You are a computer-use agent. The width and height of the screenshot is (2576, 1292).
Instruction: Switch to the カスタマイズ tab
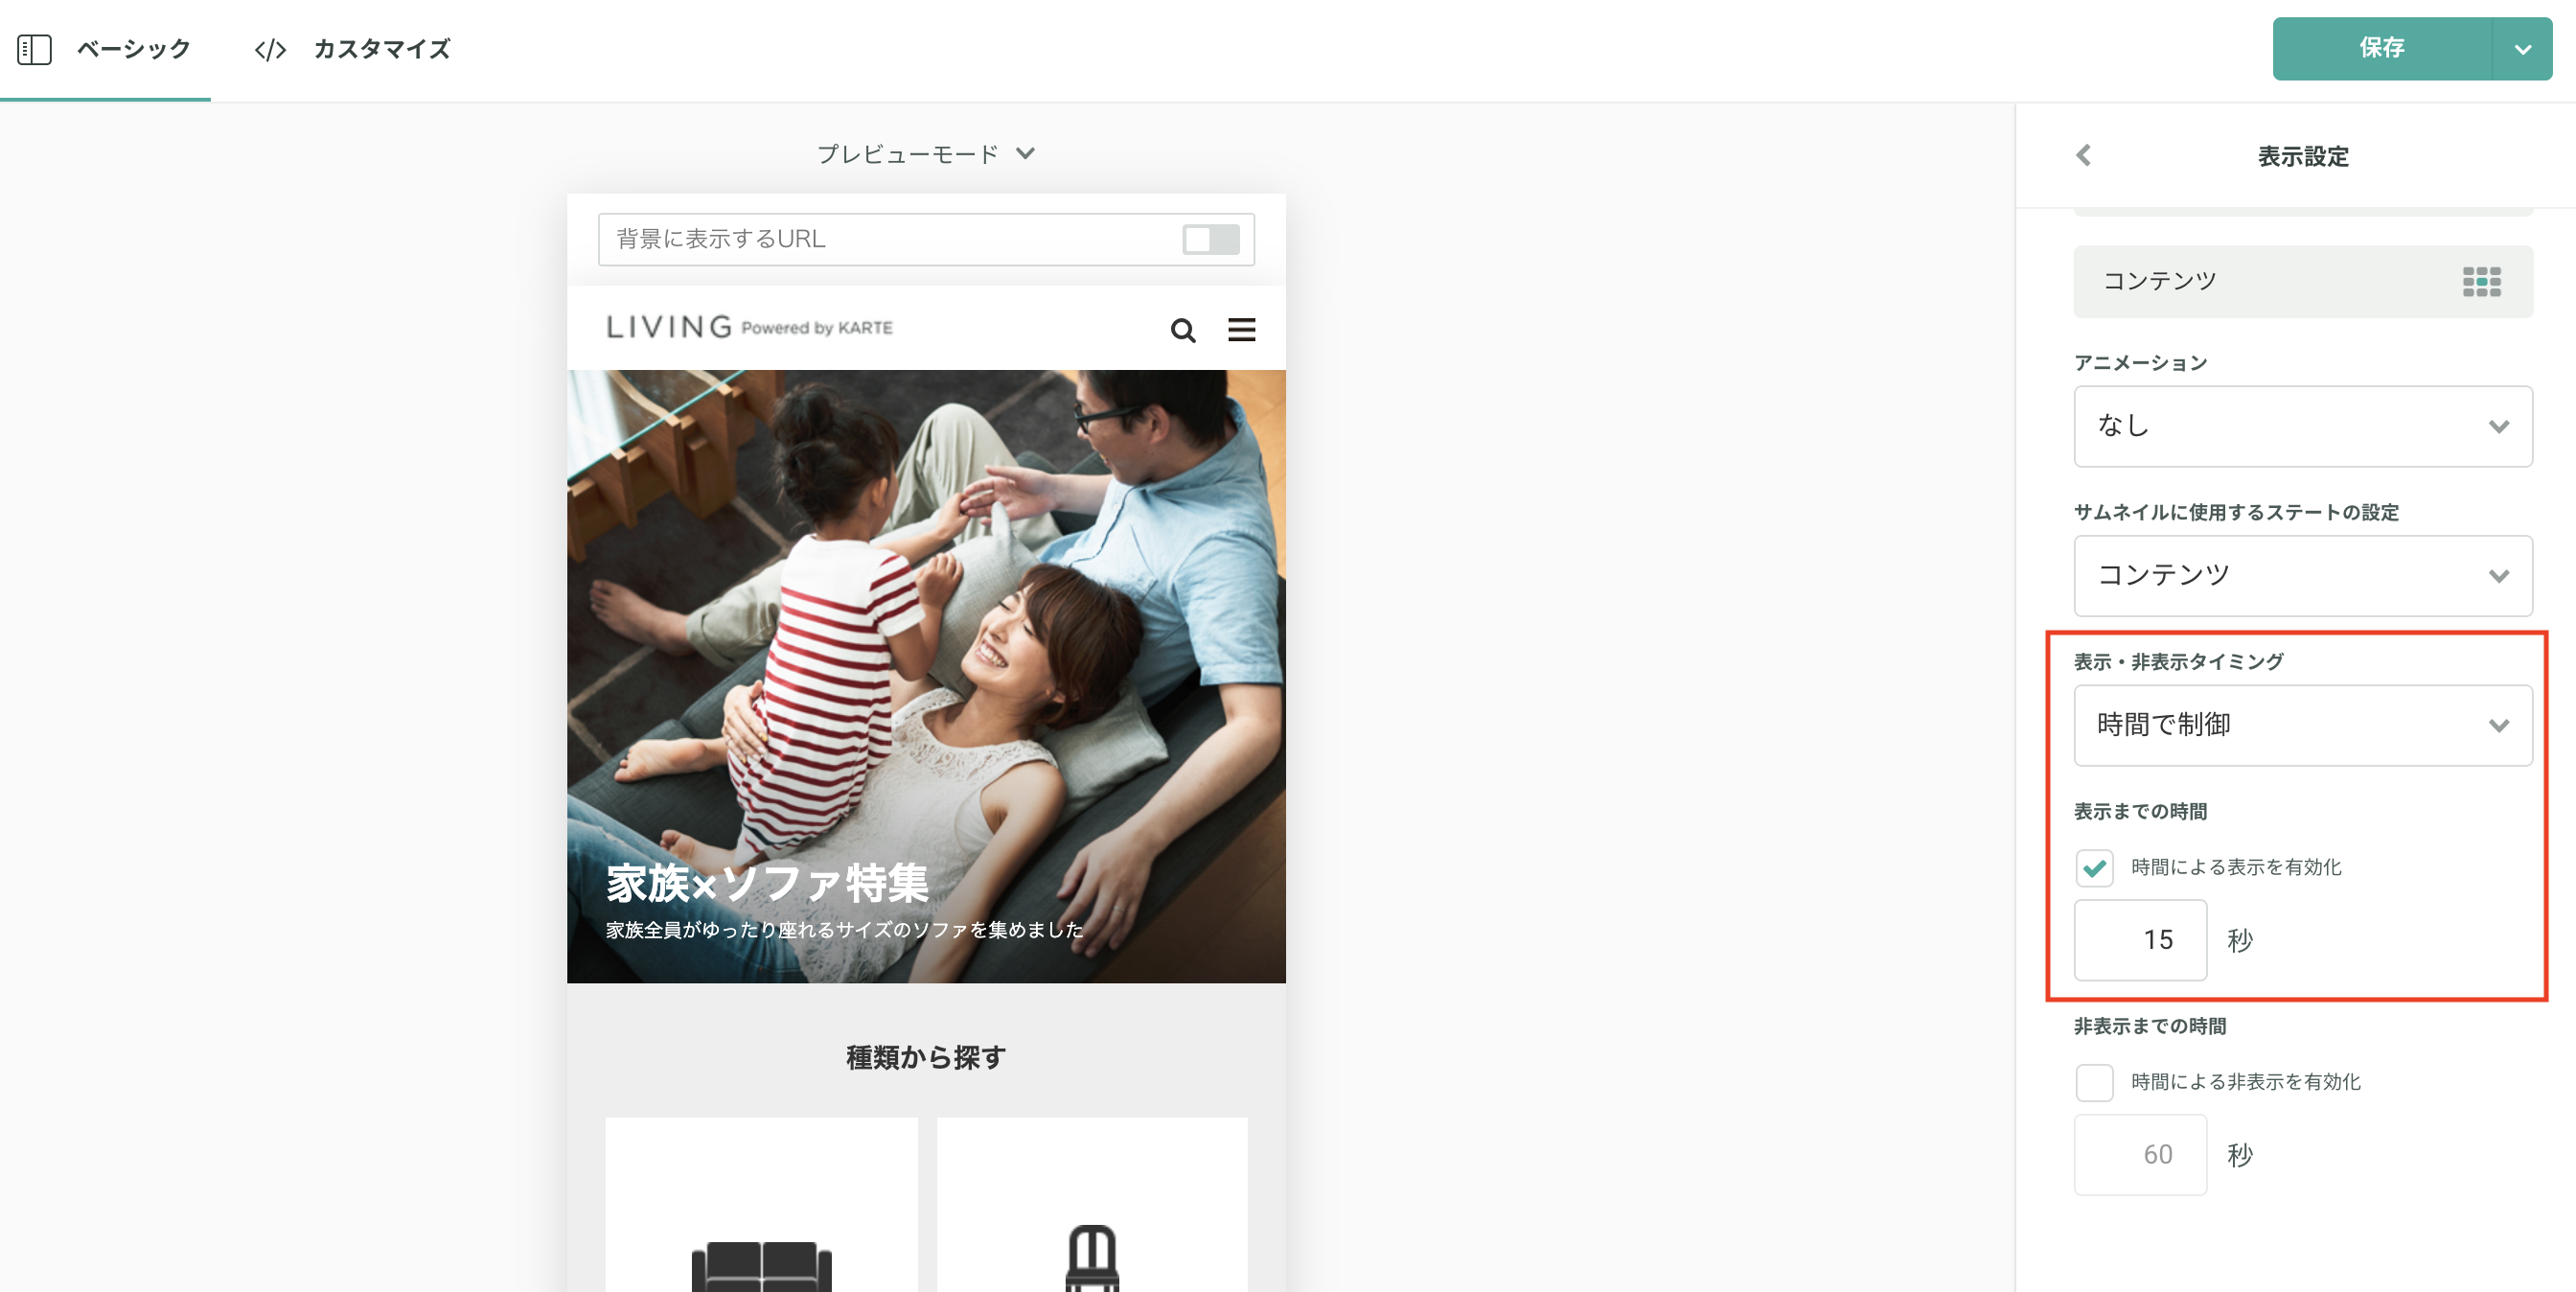(381, 49)
